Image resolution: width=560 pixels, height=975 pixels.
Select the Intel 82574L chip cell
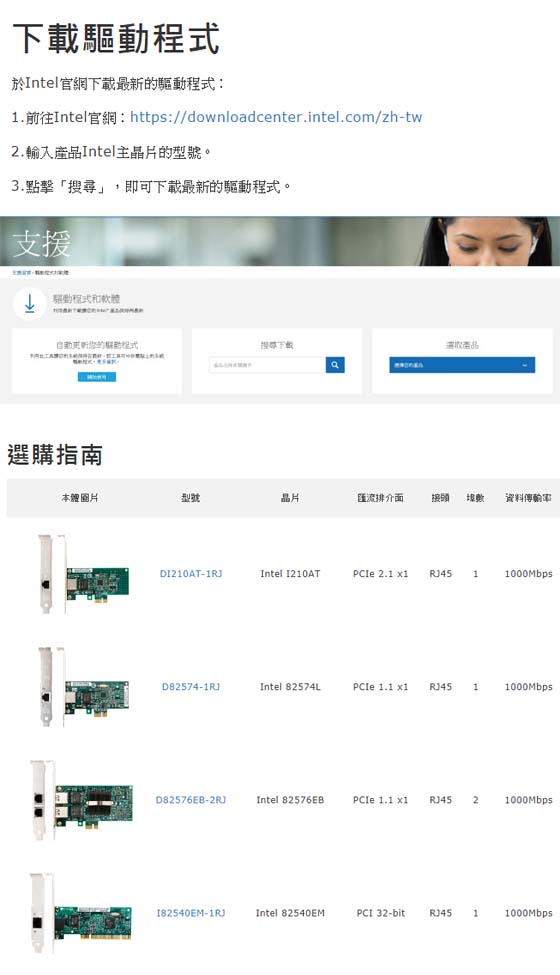coord(290,686)
